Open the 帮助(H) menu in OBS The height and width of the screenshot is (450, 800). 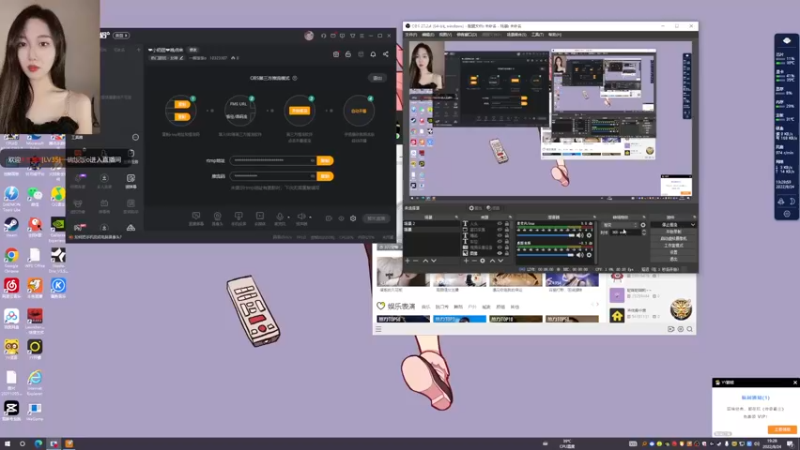[555, 35]
